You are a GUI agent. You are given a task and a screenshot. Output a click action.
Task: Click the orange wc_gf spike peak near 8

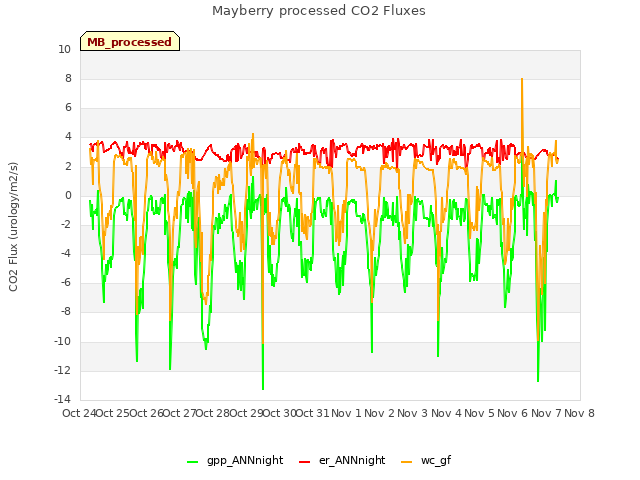(522, 79)
